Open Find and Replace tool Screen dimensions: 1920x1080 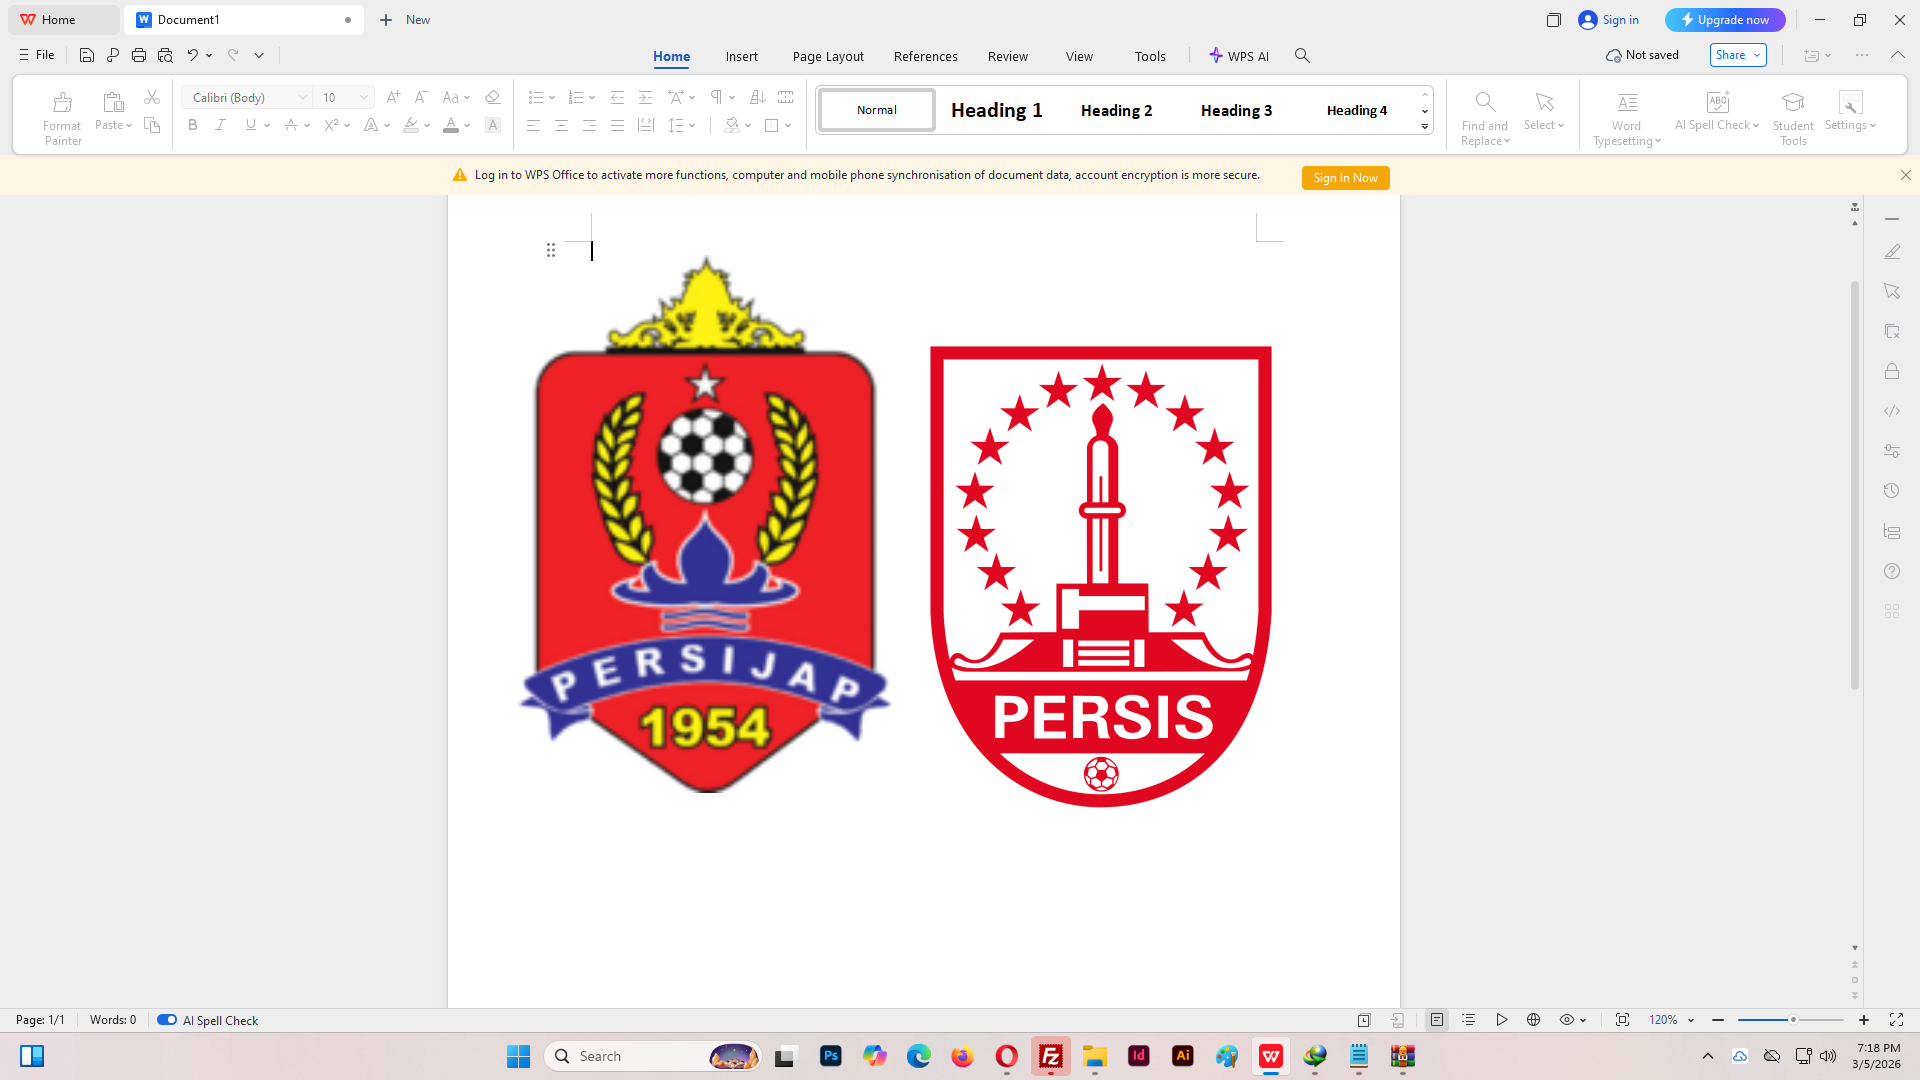pyautogui.click(x=1485, y=118)
